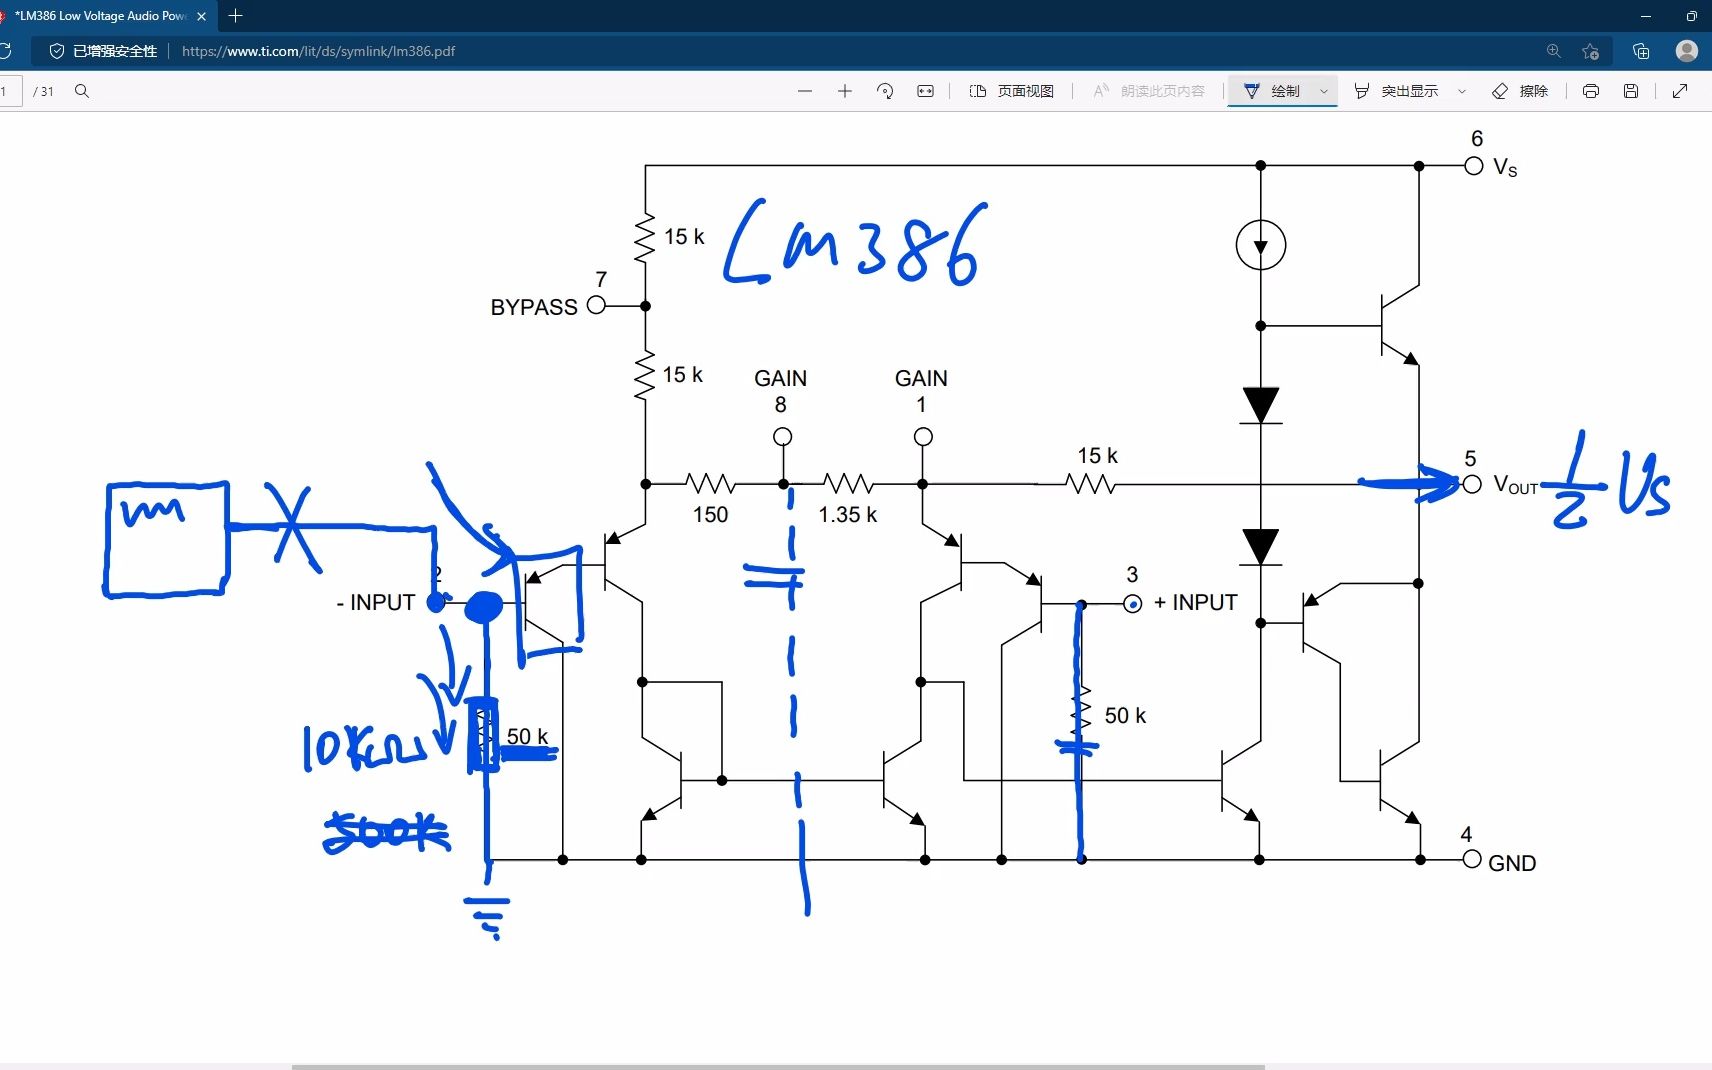Click the page number input field

coord(10,91)
